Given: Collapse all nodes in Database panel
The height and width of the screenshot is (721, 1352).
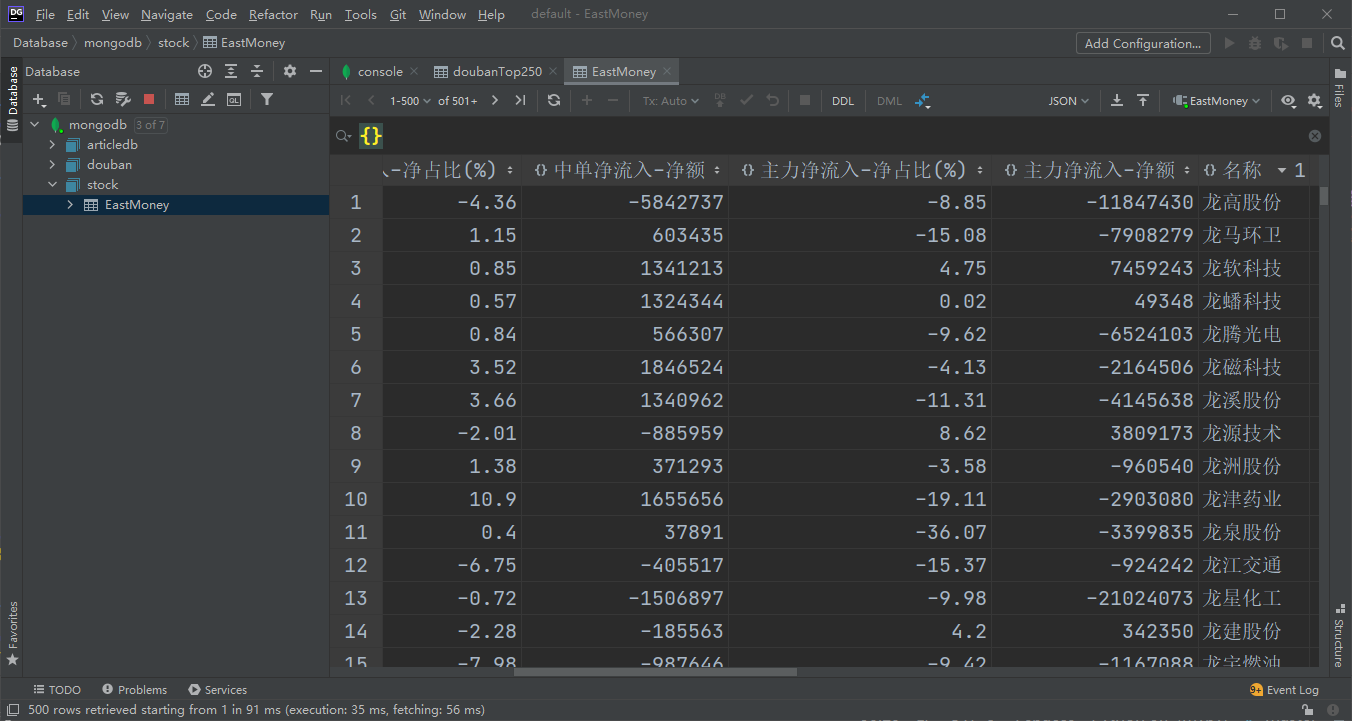Looking at the screenshot, I should 257,71.
